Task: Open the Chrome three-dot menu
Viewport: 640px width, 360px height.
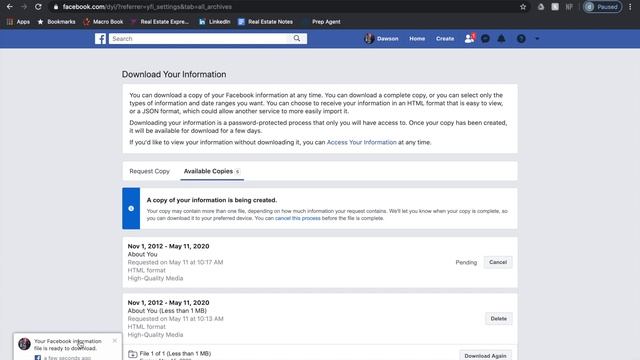Action: (x=630, y=7)
